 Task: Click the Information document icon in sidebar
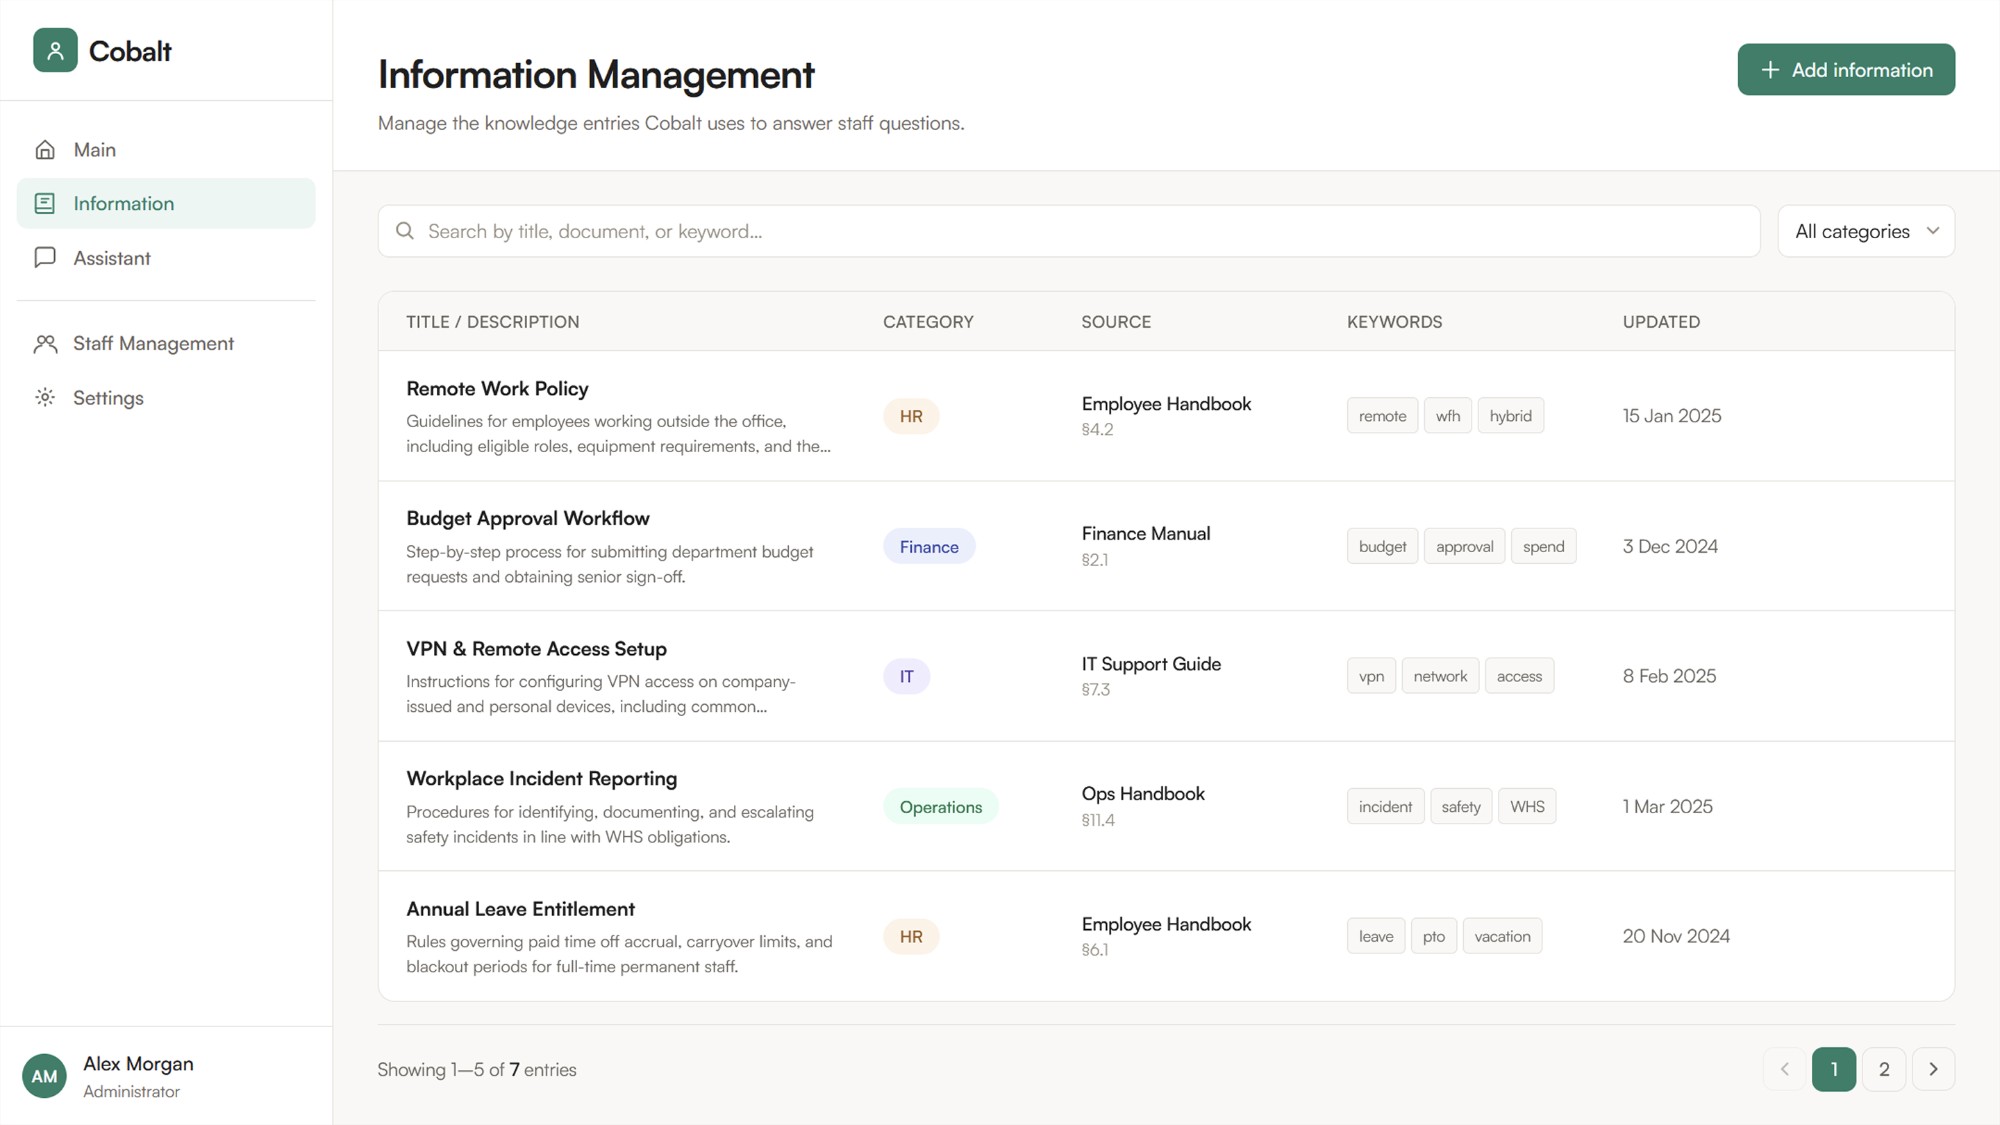(45, 203)
